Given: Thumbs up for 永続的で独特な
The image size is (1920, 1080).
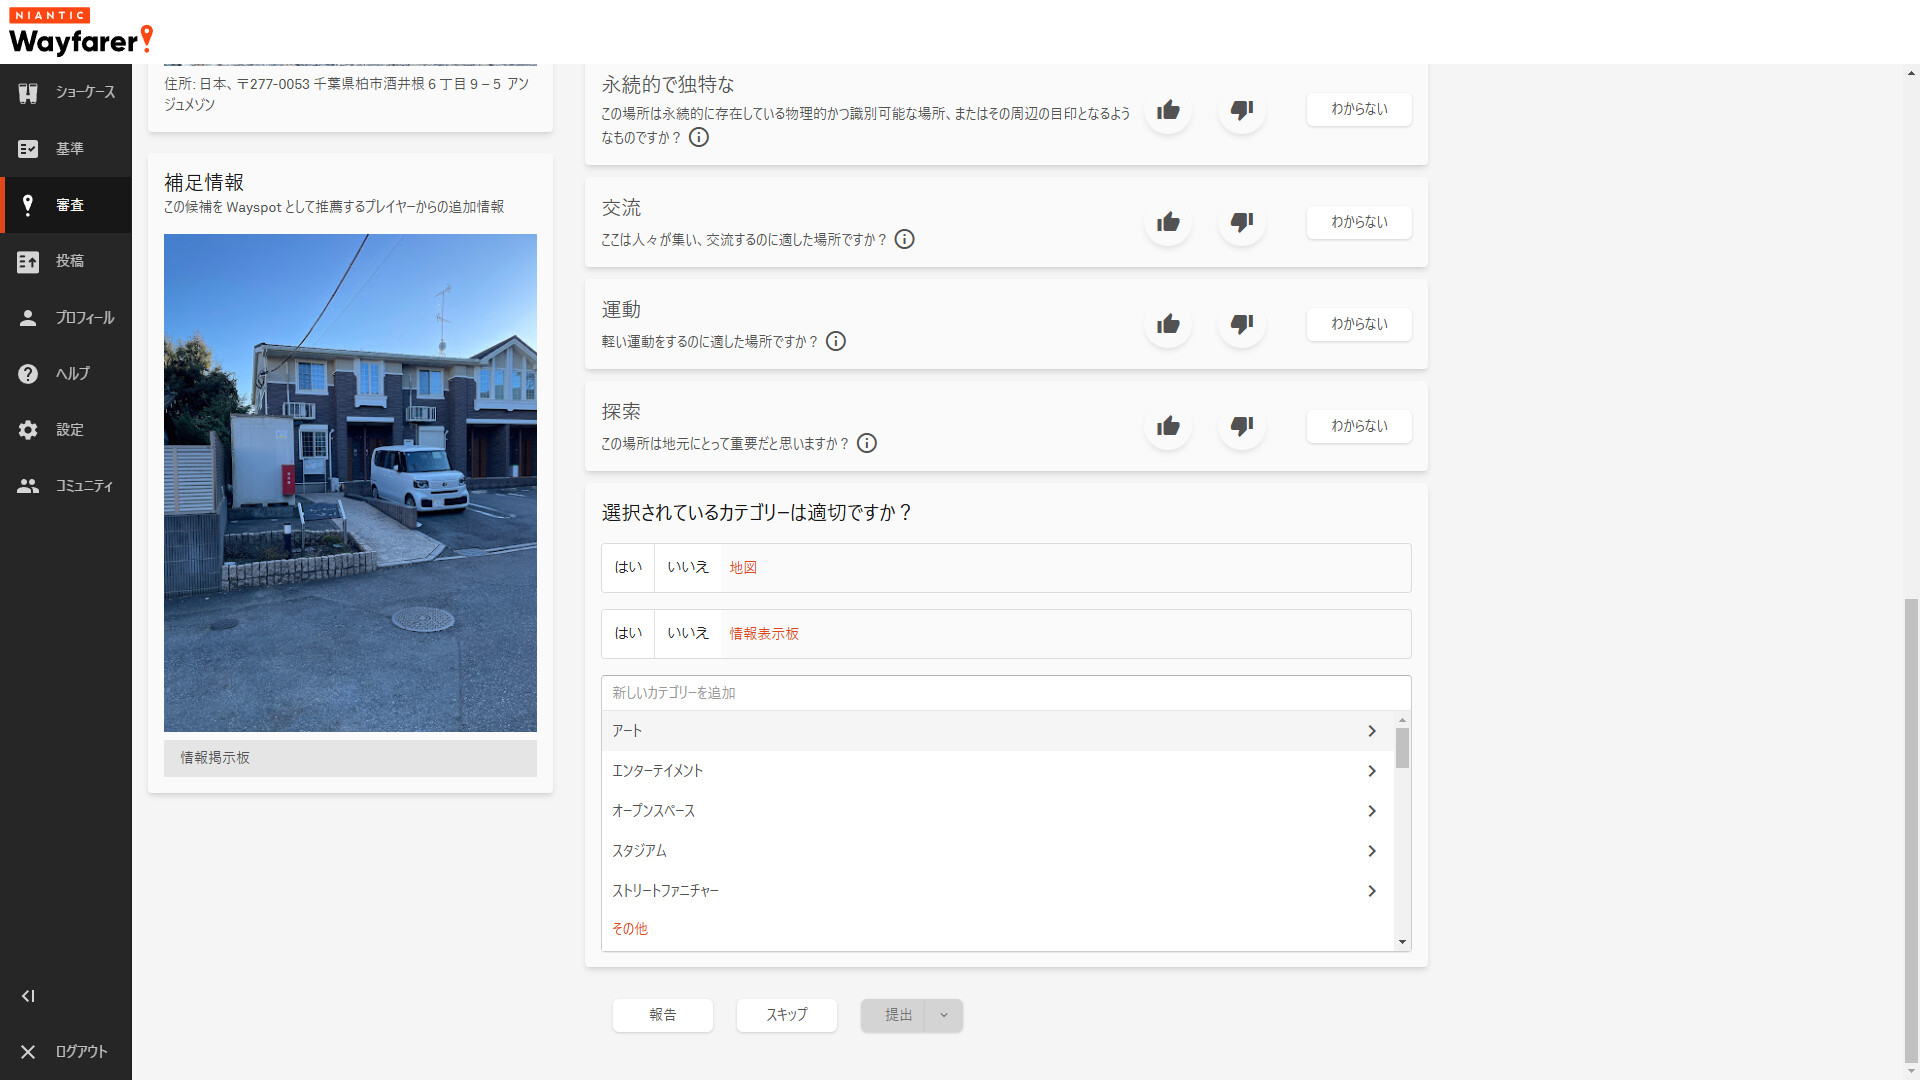Looking at the screenshot, I should pyautogui.click(x=1168, y=110).
